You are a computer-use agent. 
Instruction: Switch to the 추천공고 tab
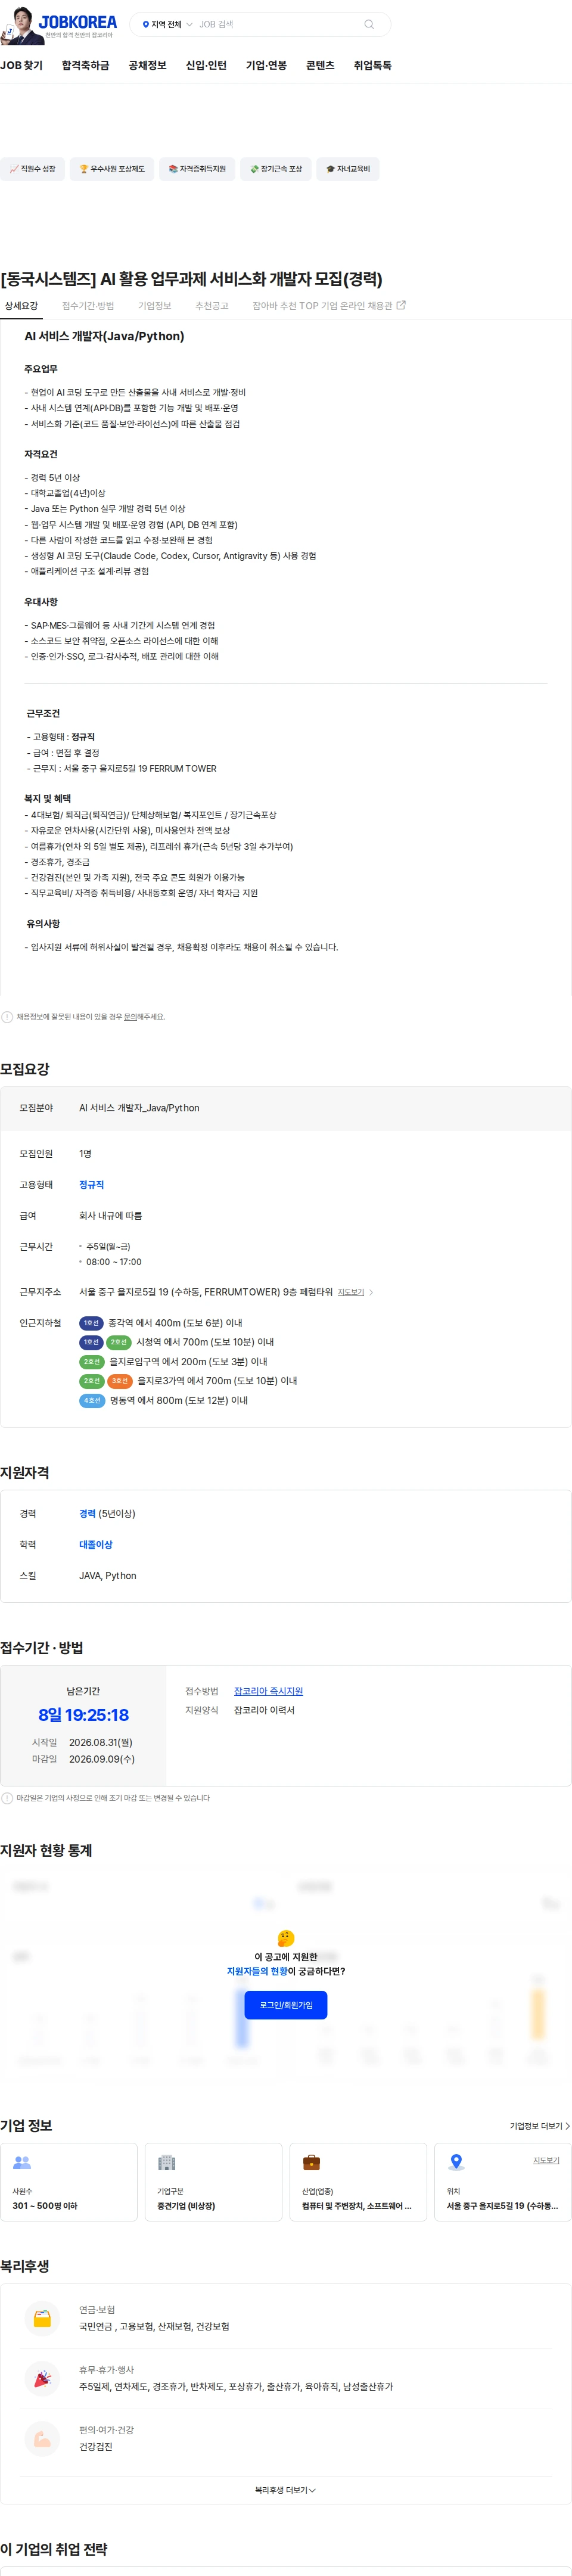212,306
